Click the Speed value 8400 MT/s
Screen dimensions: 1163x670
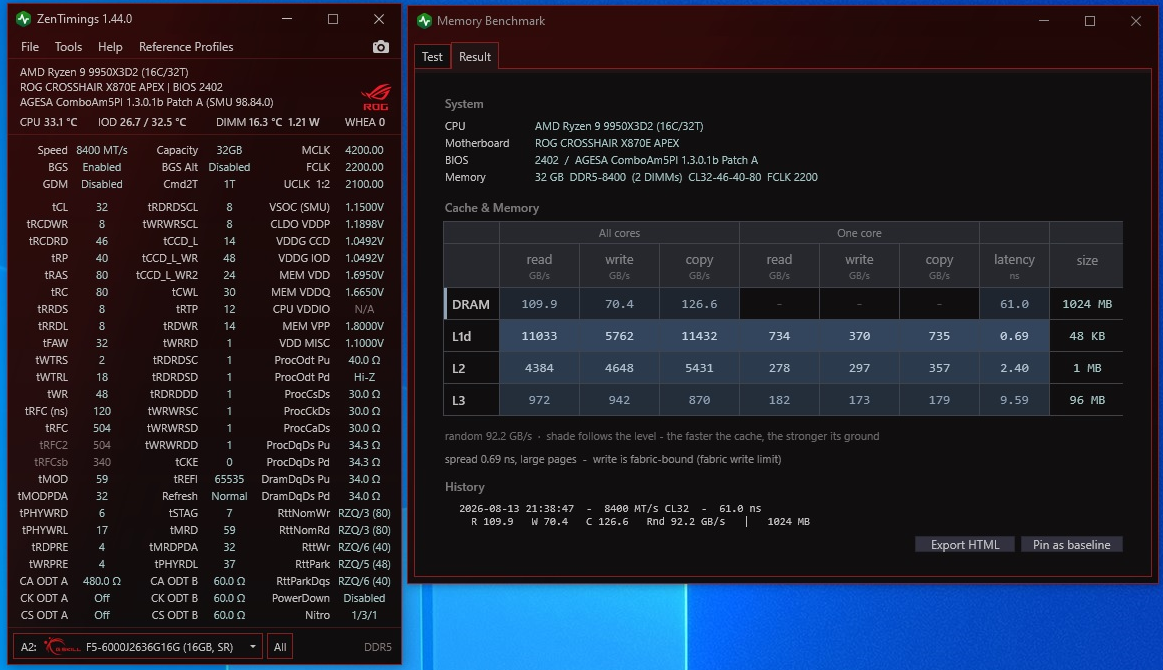102,150
